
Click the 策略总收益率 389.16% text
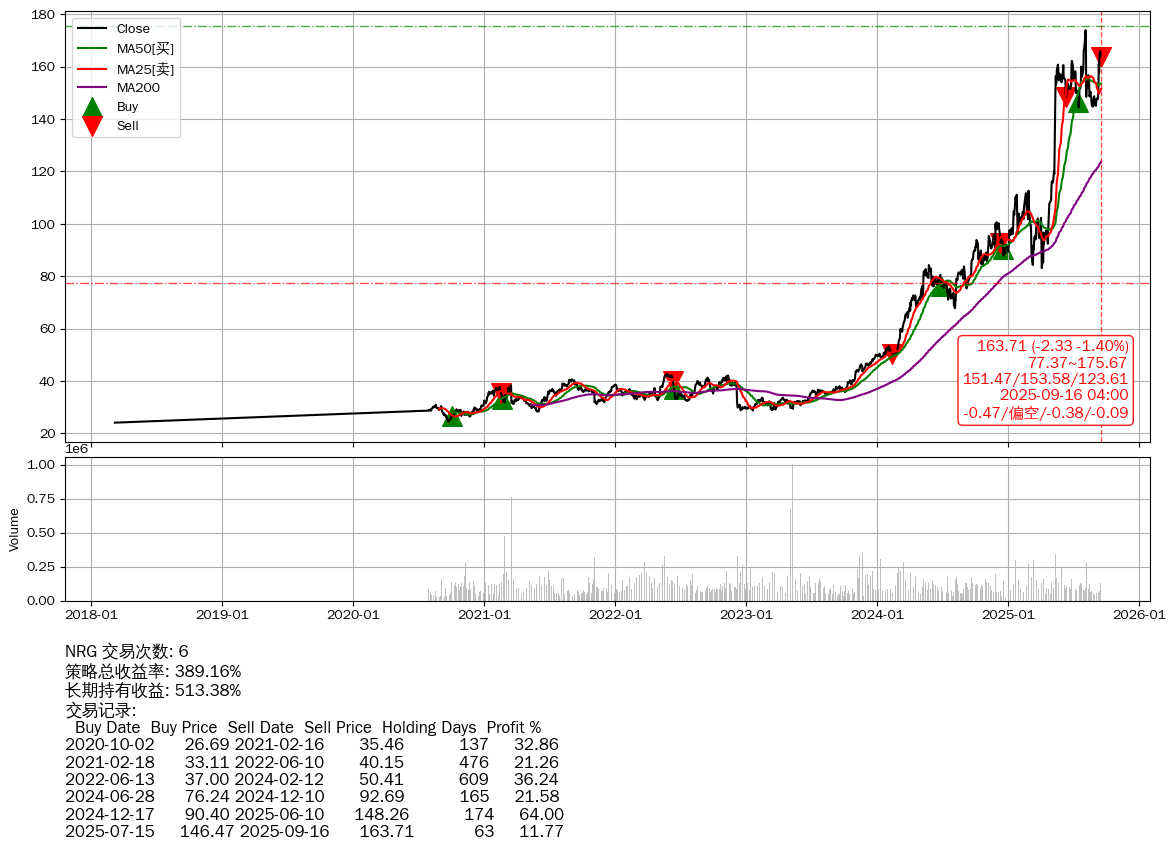point(153,671)
